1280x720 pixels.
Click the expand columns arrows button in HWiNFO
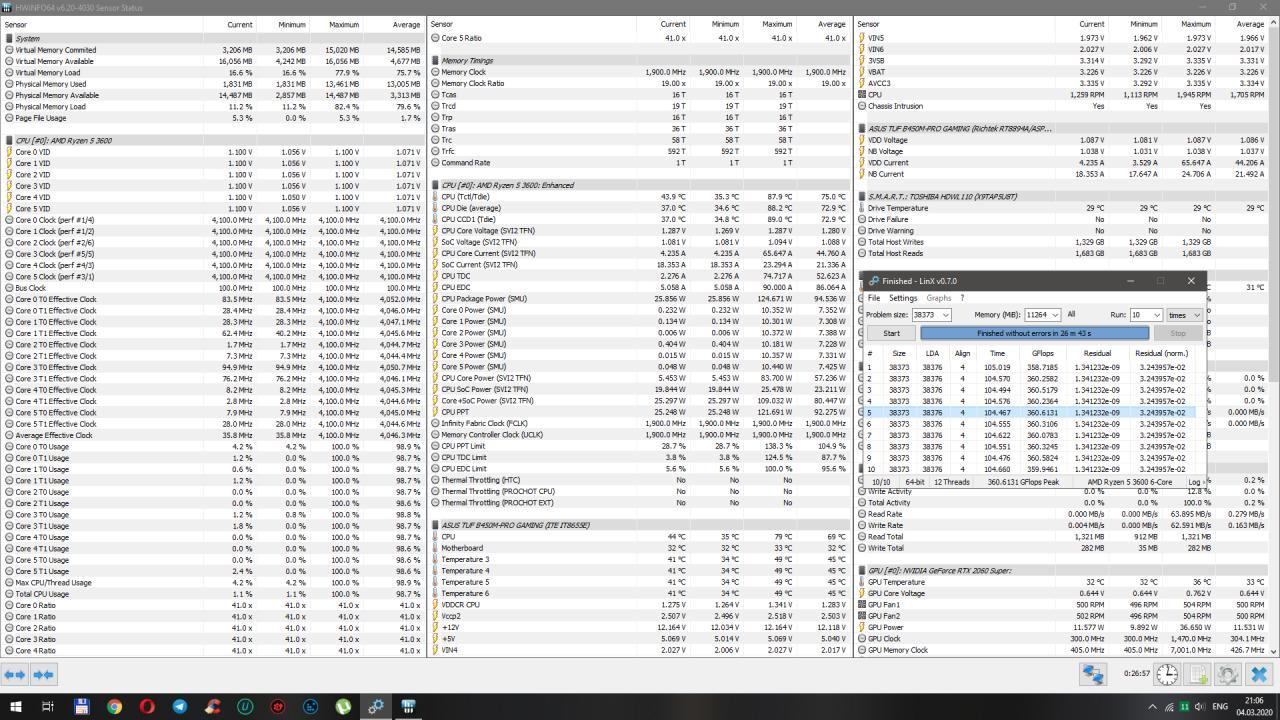(15, 675)
